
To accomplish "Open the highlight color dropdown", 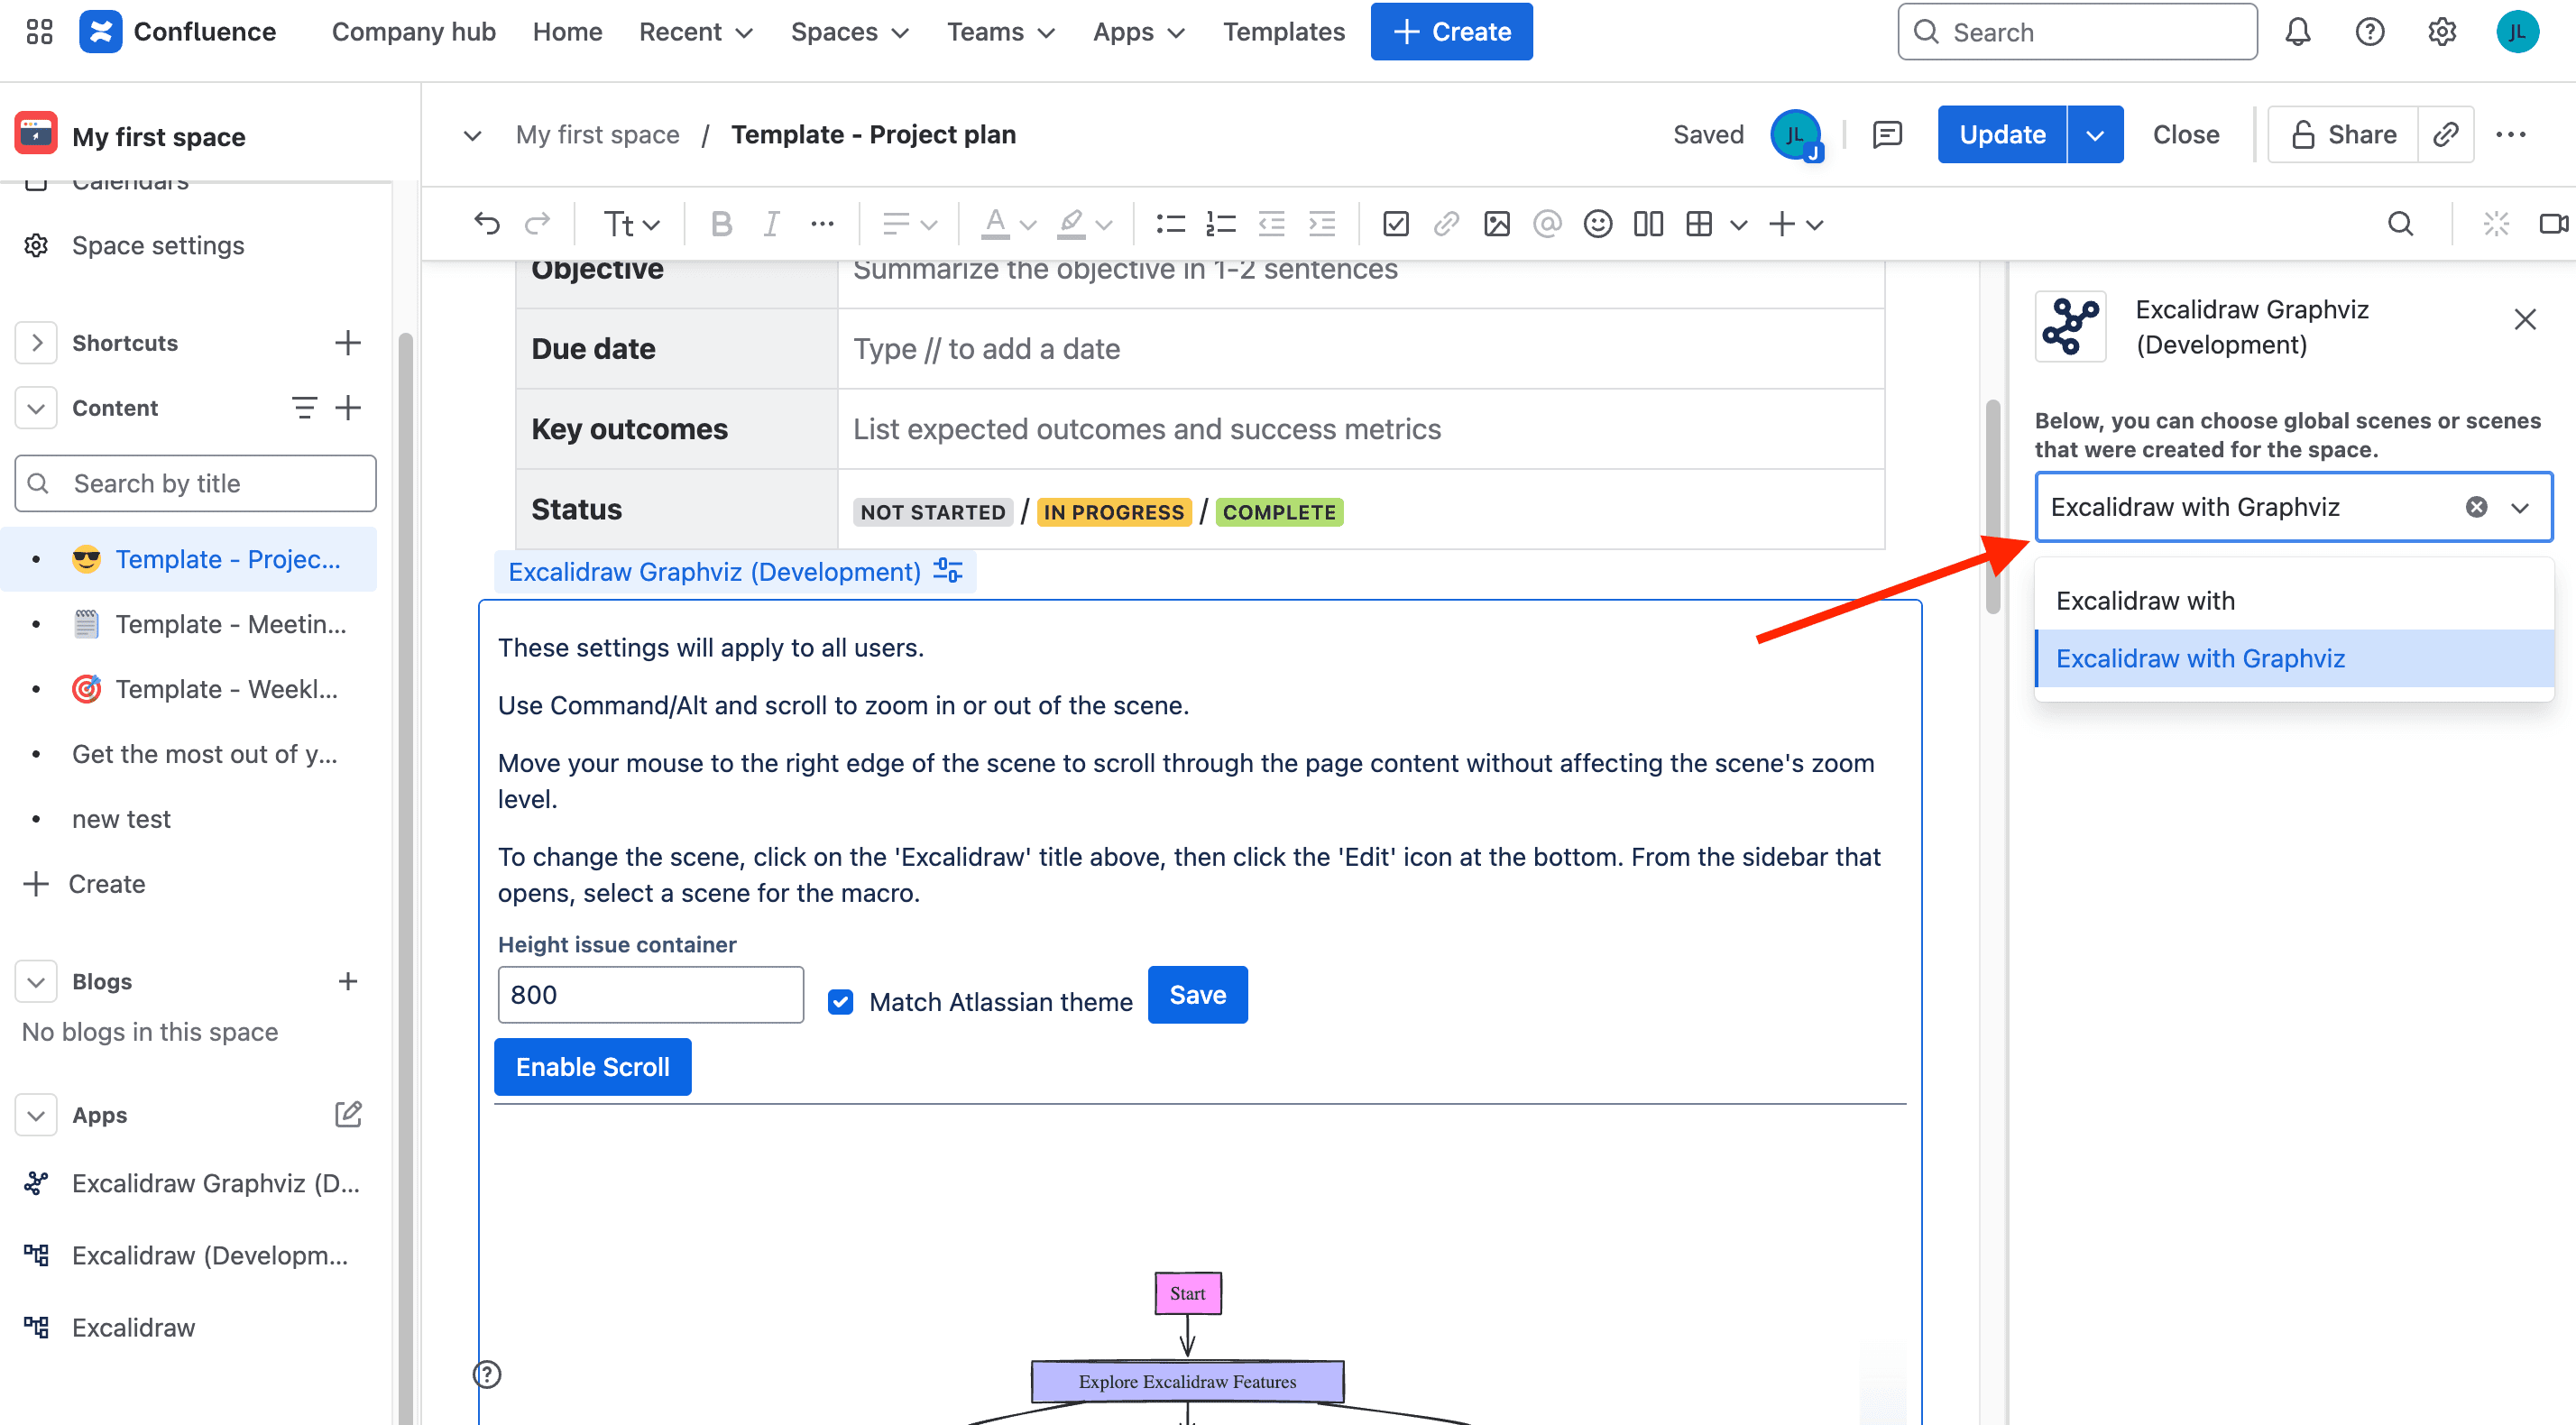I will click(1085, 224).
